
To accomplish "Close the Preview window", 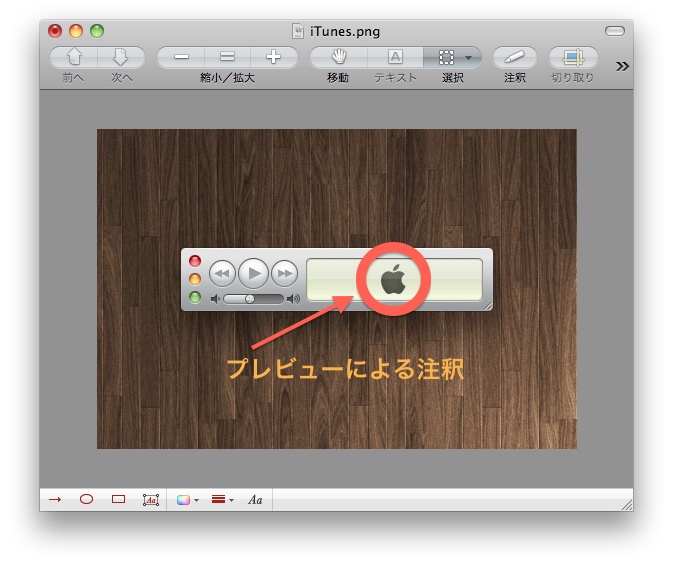I will pos(55,31).
